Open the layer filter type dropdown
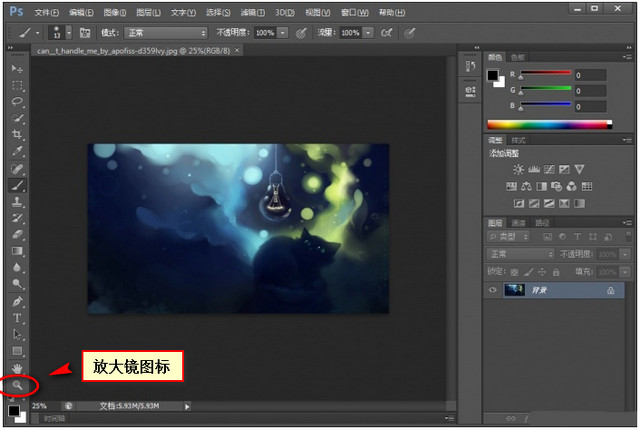Screen dimensions: 640x430 coord(508,237)
